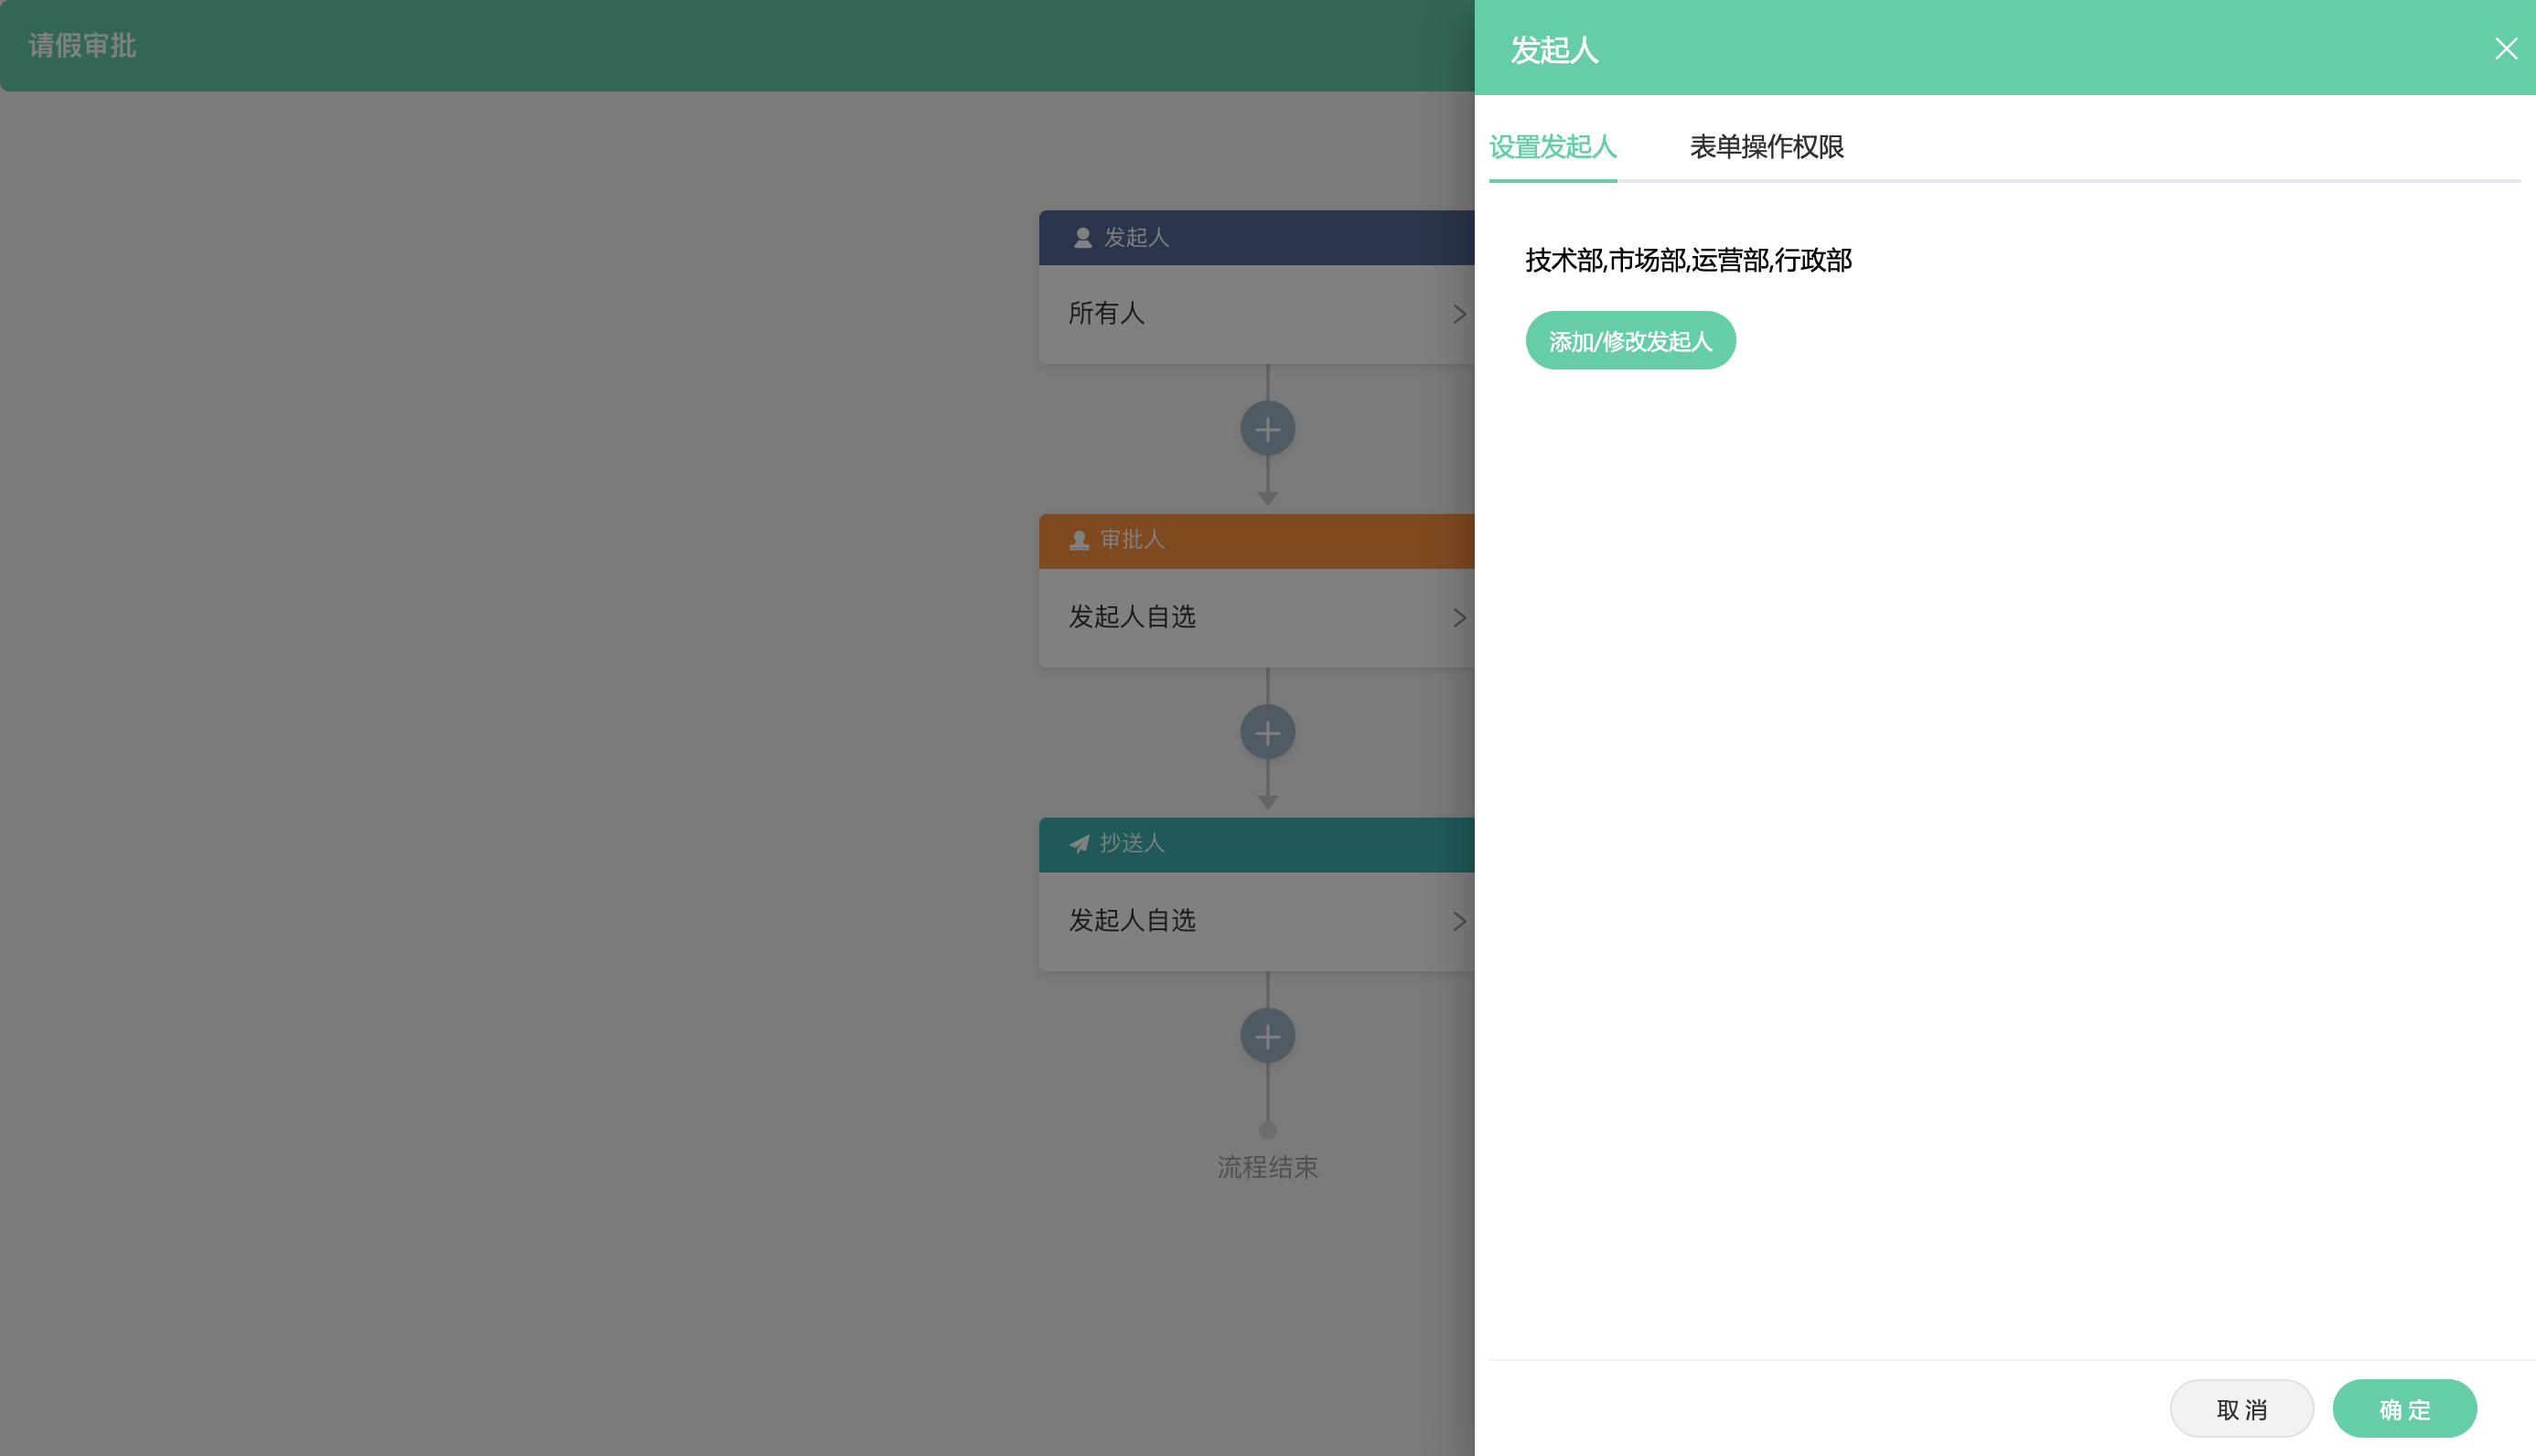Click the person icon in 发起人 header

[1082, 238]
